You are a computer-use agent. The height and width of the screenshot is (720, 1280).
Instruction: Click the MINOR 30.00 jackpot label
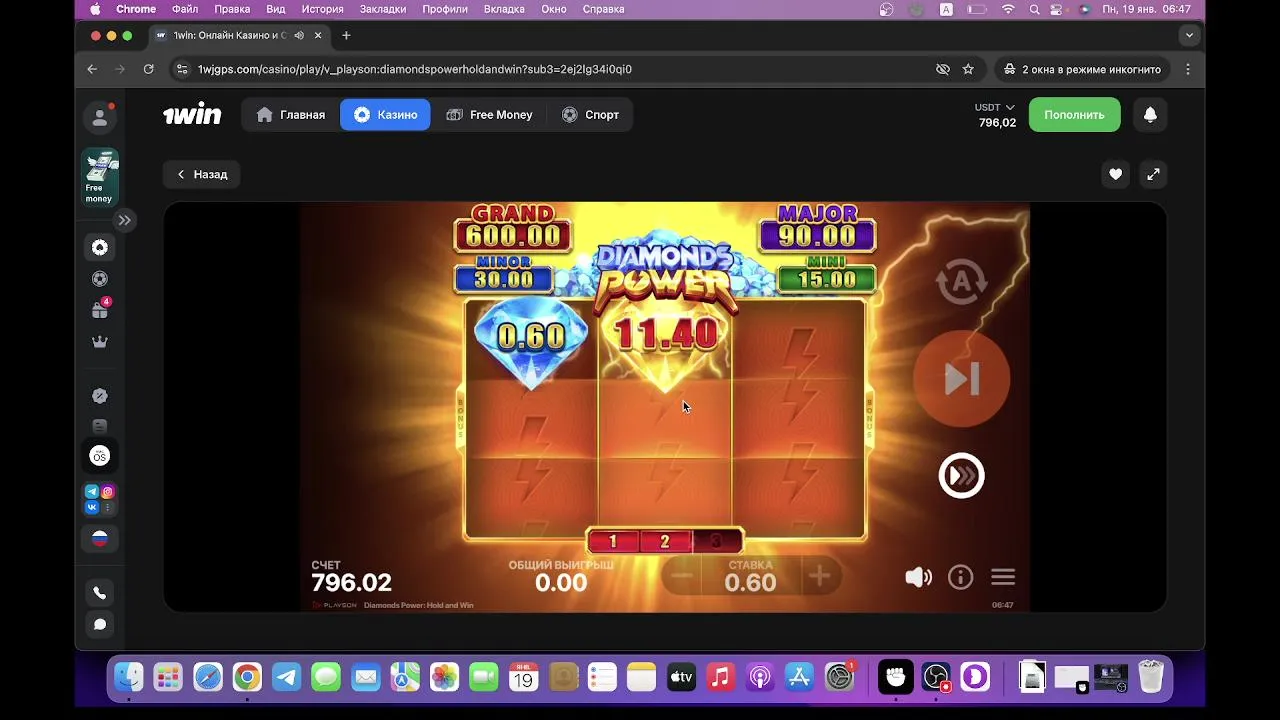pos(504,274)
